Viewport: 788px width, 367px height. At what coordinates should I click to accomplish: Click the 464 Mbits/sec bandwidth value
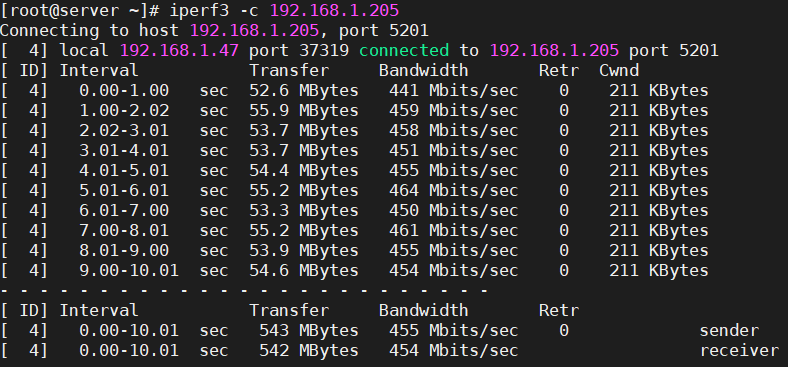click(453, 191)
